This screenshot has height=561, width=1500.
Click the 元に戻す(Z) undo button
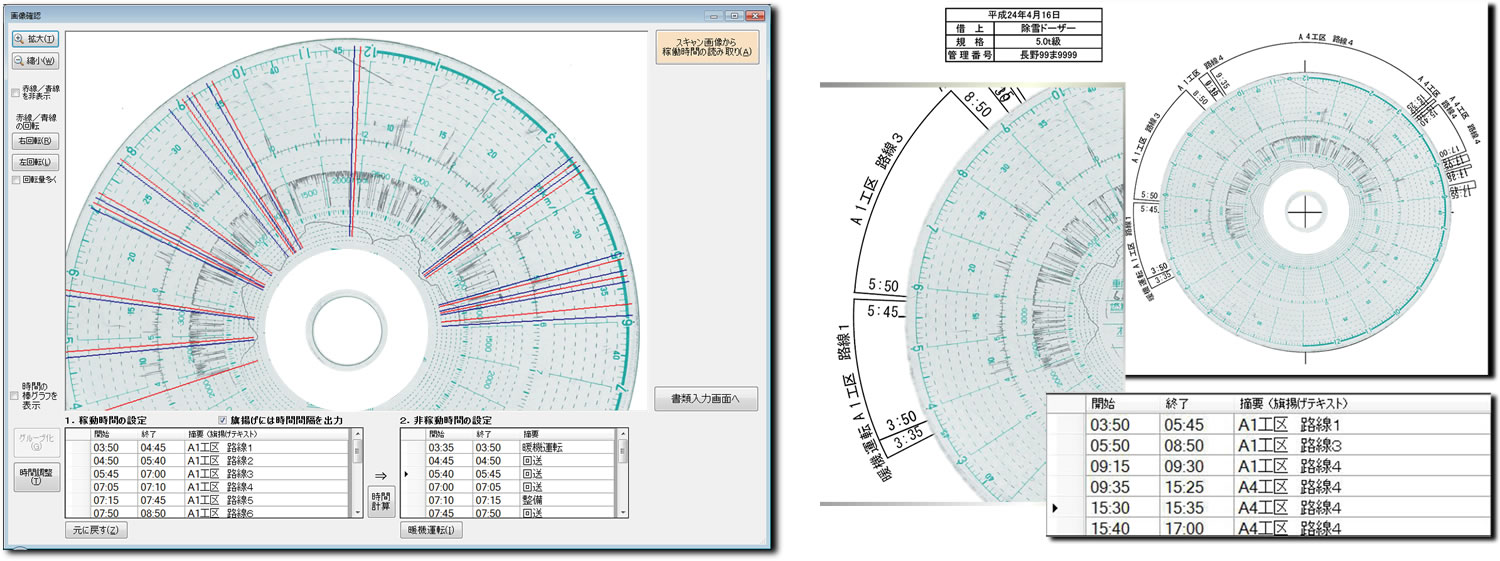point(97,530)
